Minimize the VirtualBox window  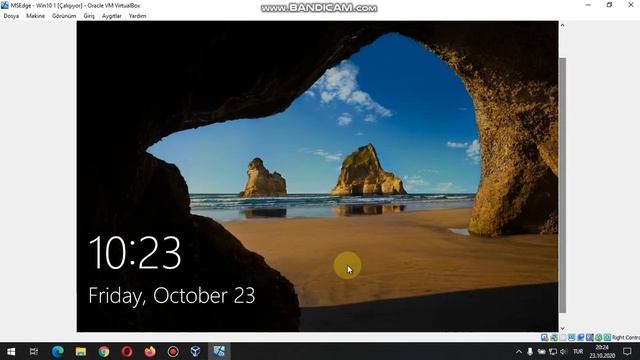588,5
